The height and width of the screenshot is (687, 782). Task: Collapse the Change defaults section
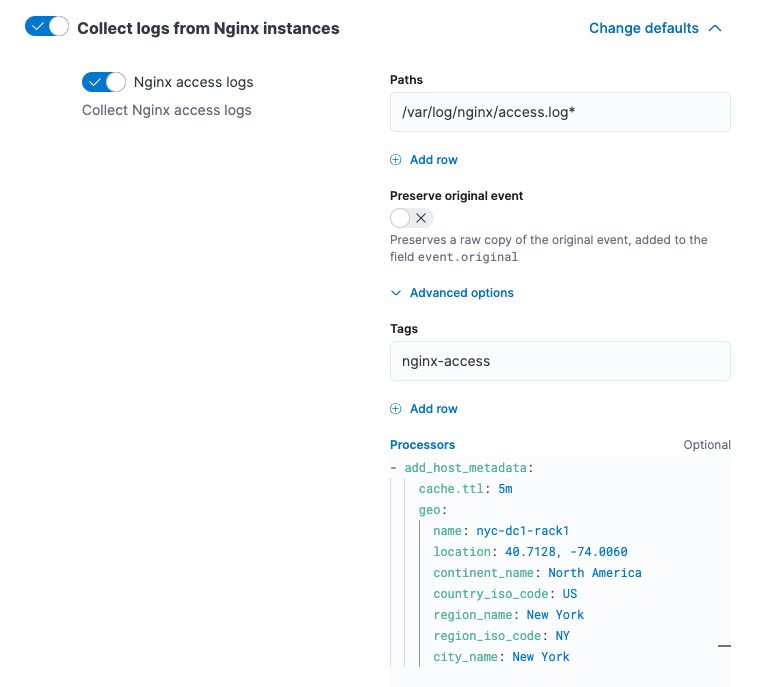point(644,28)
